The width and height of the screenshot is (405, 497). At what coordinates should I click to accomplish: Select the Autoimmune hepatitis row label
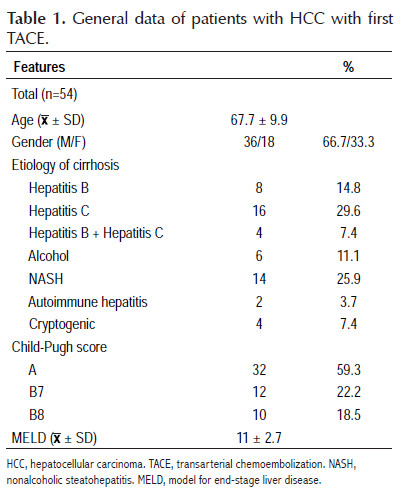pos(88,302)
